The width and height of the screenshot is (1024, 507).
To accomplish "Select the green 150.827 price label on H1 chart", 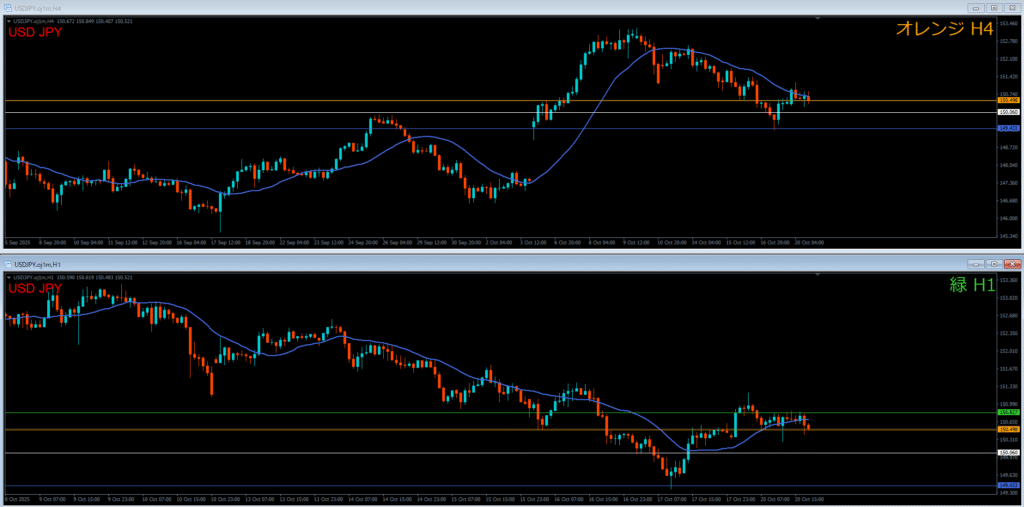I will 1008,412.
